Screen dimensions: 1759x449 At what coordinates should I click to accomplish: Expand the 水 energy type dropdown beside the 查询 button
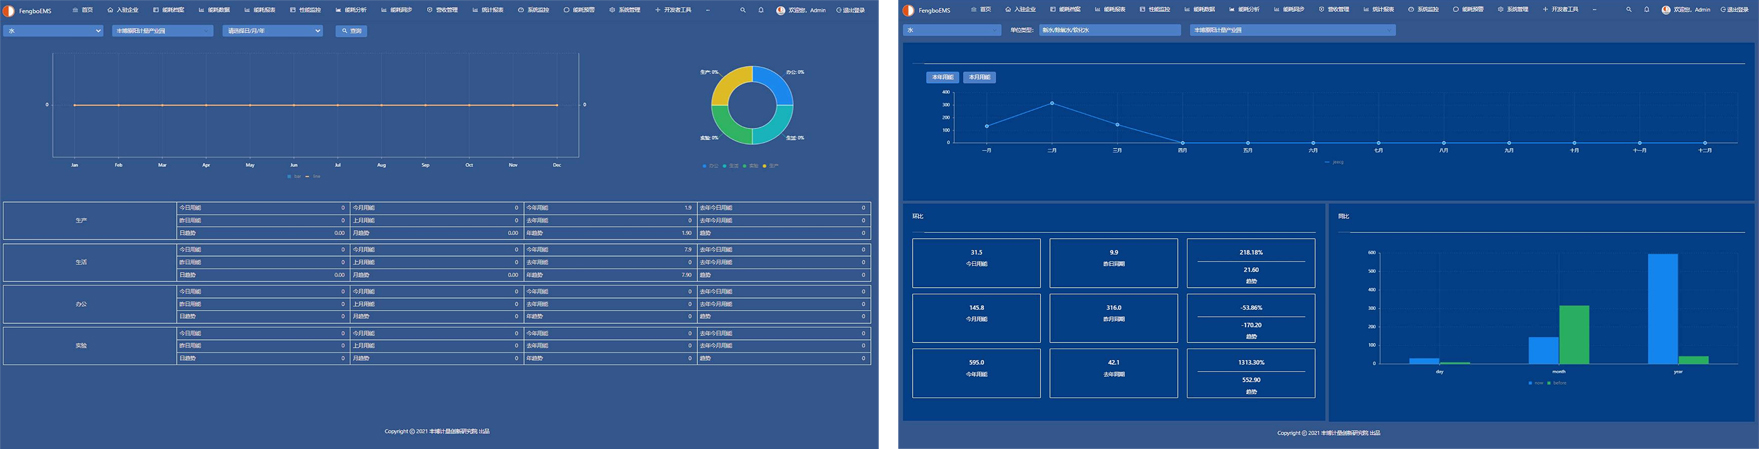click(54, 31)
